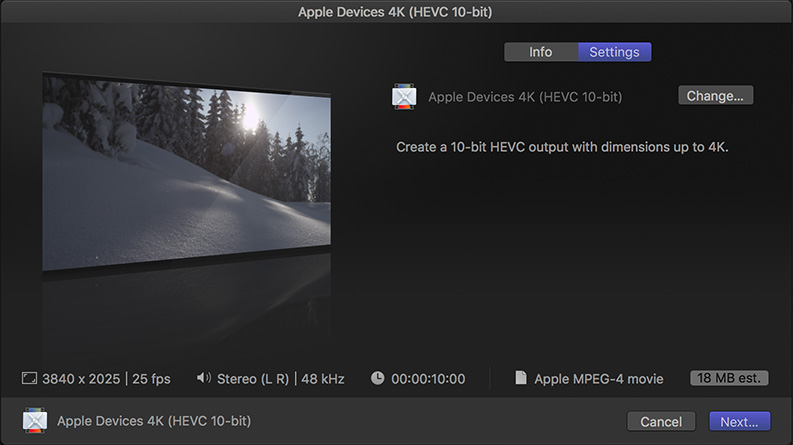Click the 'Stereo (L R)' audio text
This screenshot has height=445, width=793.
coord(253,379)
